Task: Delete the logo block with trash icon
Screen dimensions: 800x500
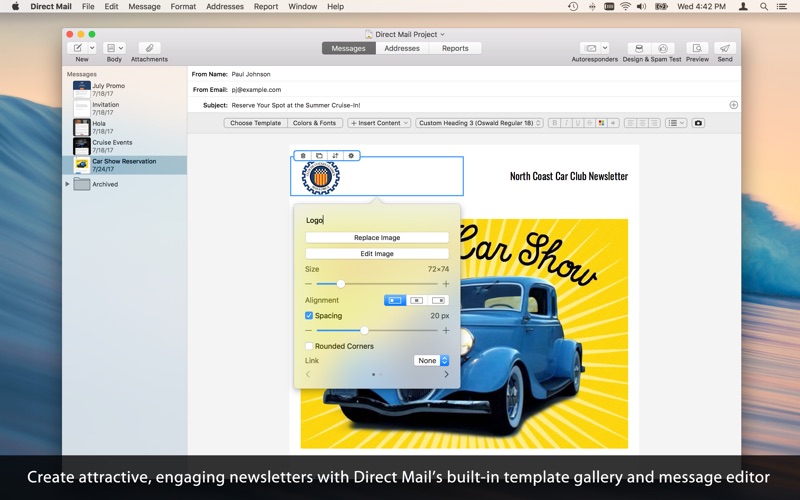Action: pos(303,156)
